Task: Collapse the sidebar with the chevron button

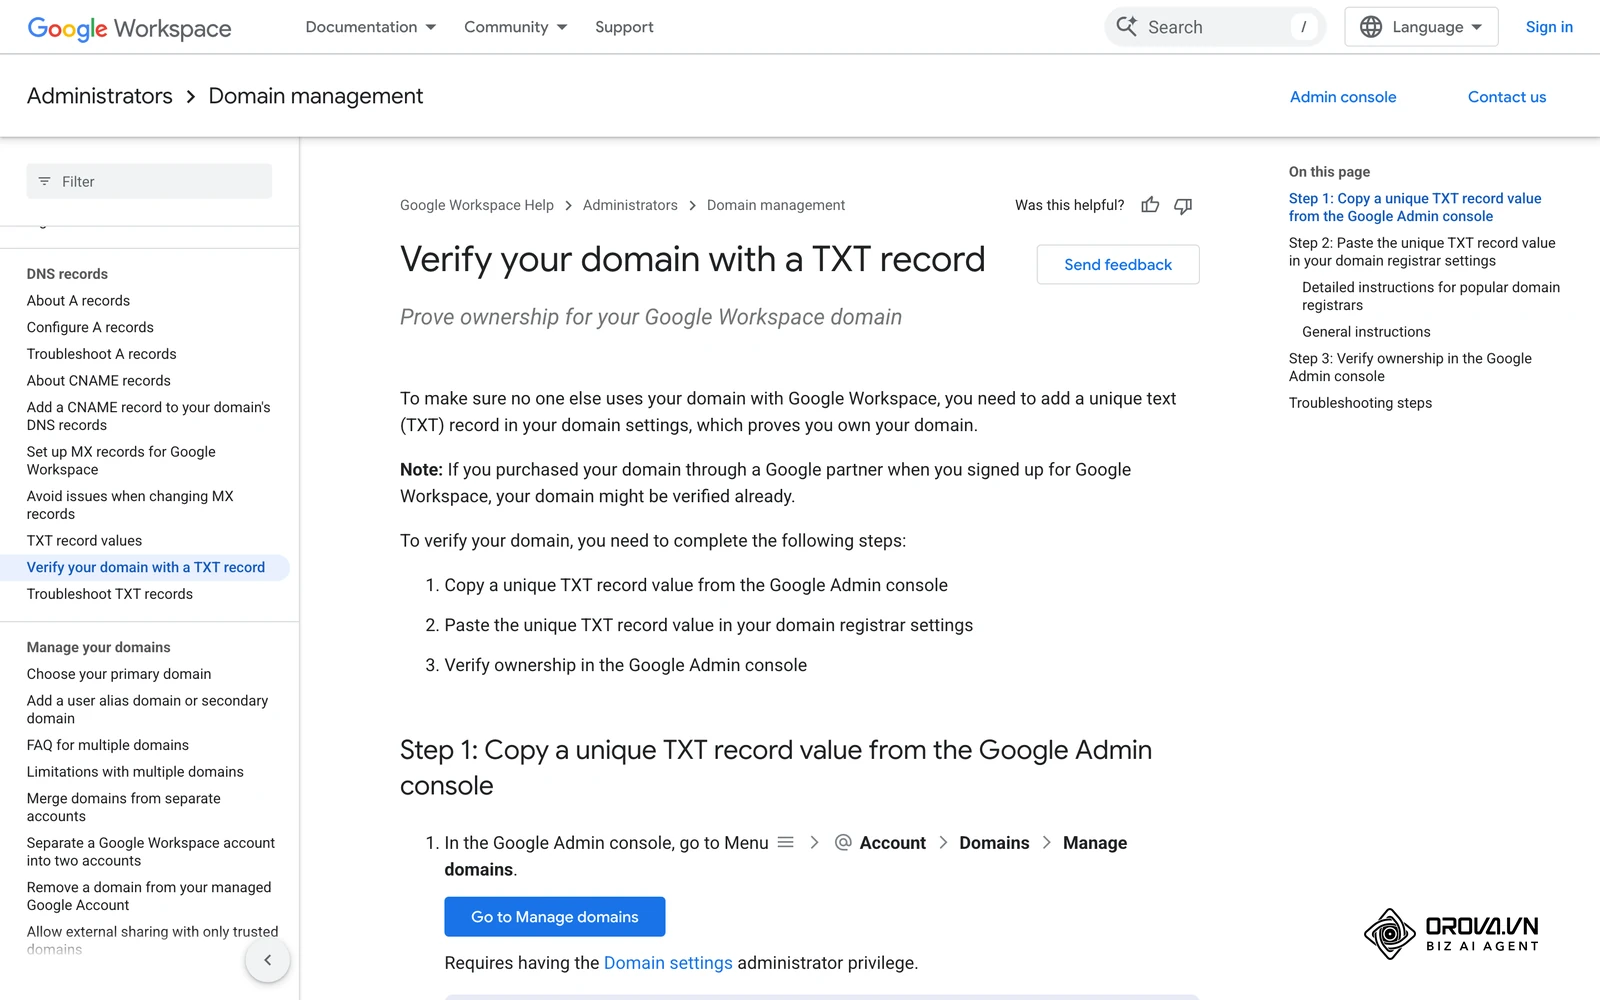Action: [267, 960]
